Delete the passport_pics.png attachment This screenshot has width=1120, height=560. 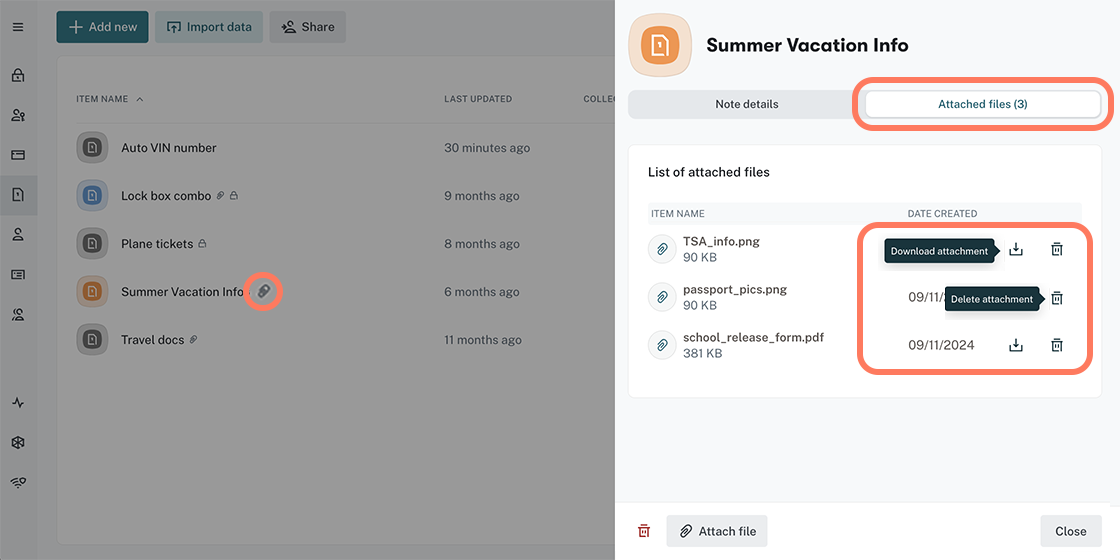(1057, 298)
